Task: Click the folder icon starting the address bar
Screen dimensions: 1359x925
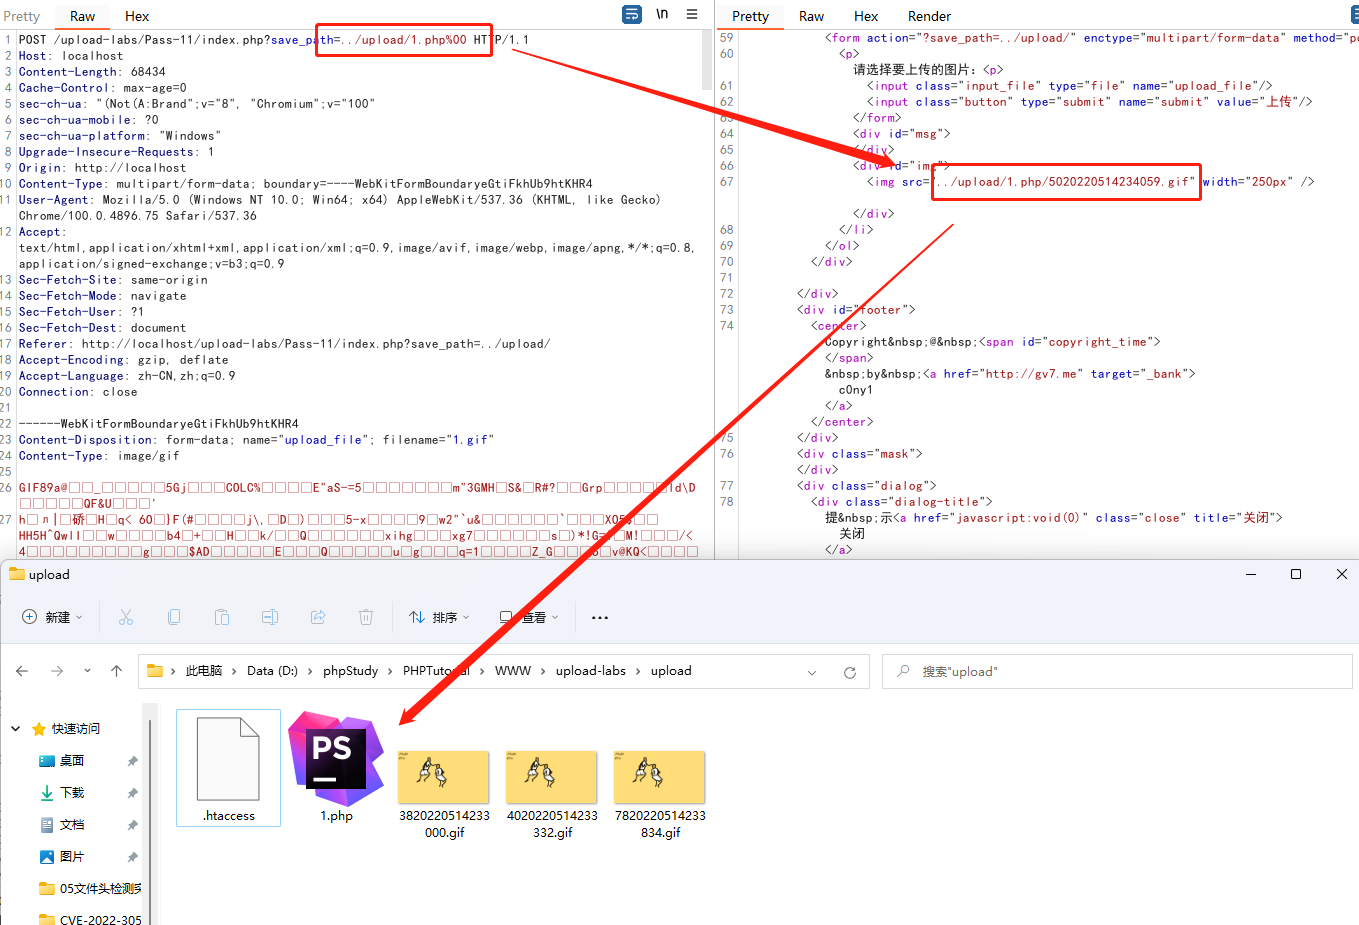Action: (x=155, y=671)
